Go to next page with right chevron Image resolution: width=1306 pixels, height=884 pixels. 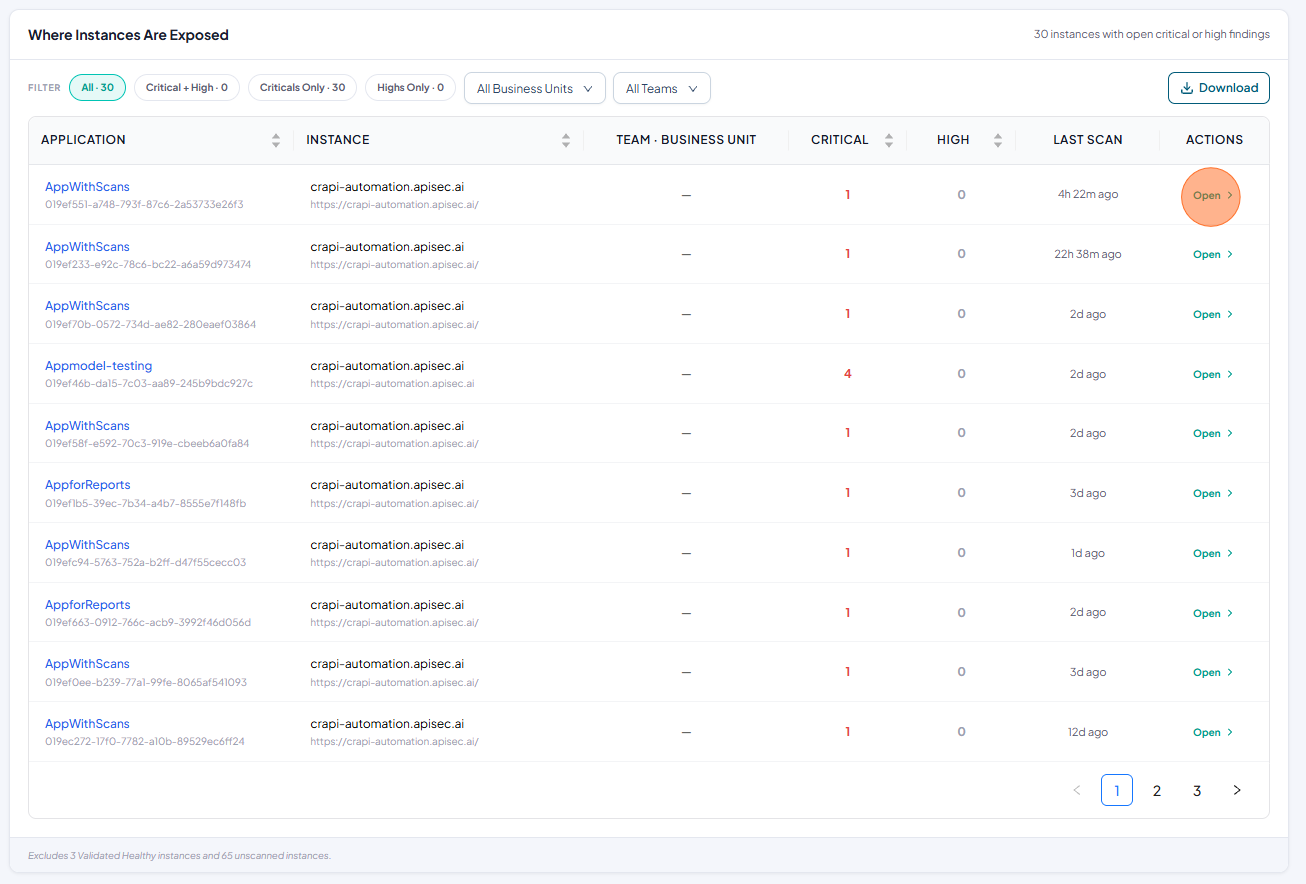[x=1237, y=790]
